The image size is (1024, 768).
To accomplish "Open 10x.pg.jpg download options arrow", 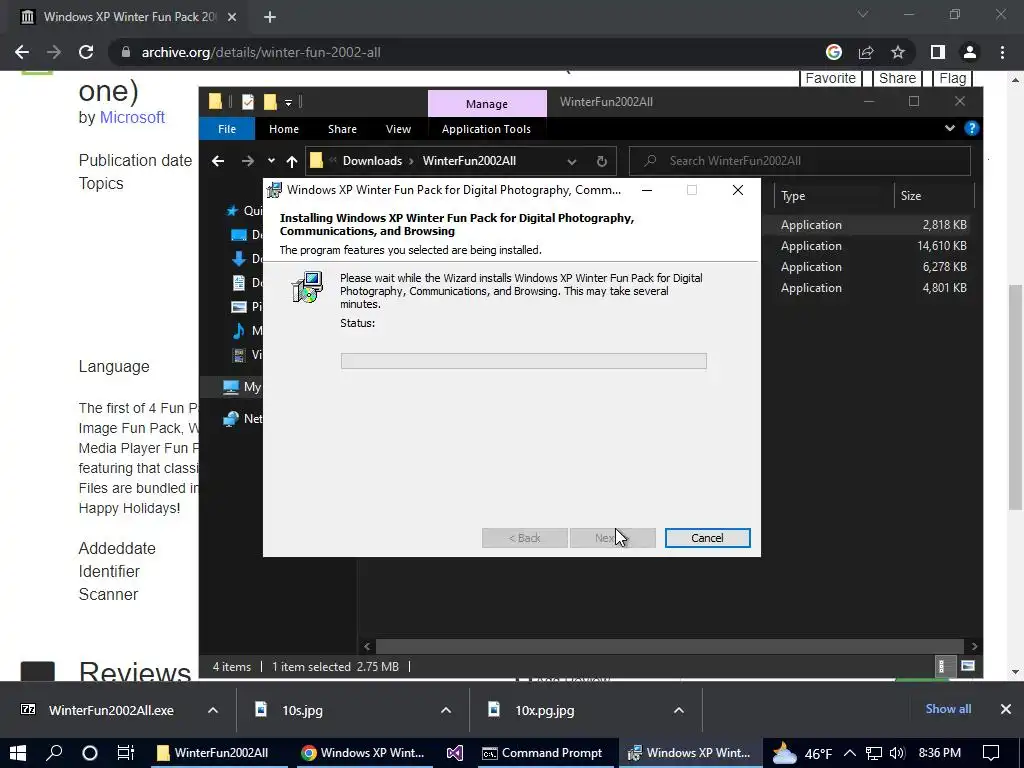I will click(679, 711).
